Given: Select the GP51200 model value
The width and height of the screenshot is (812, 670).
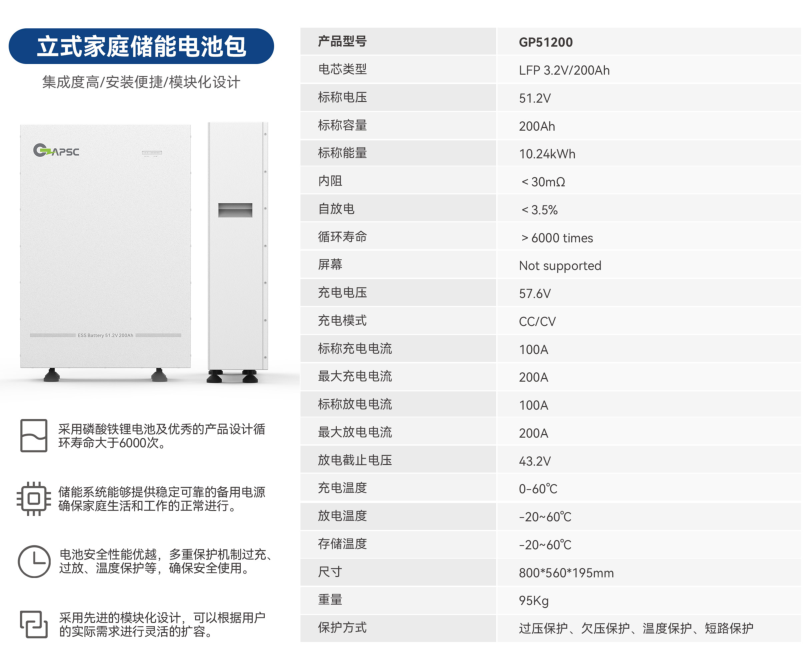Looking at the screenshot, I should (x=546, y=43).
